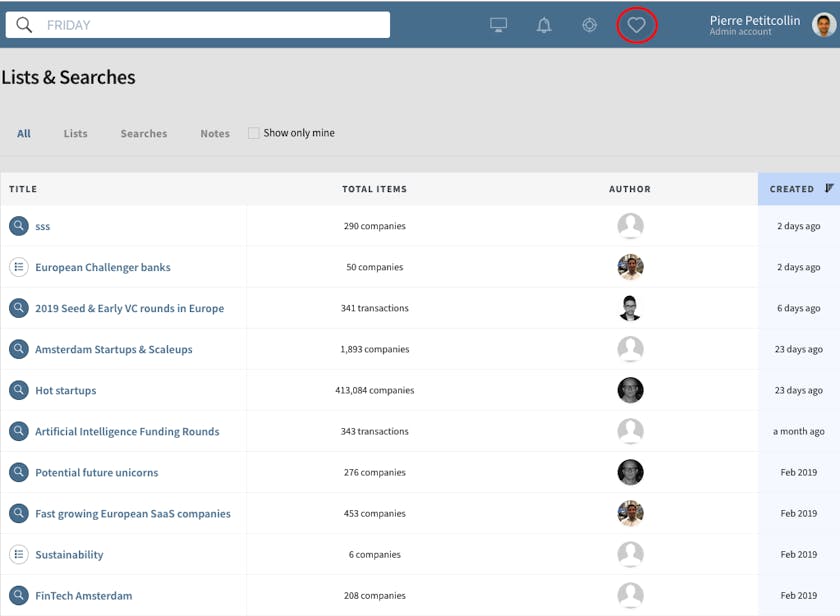
Task: Click the monitor dashboard icon
Action: tap(498, 25)
